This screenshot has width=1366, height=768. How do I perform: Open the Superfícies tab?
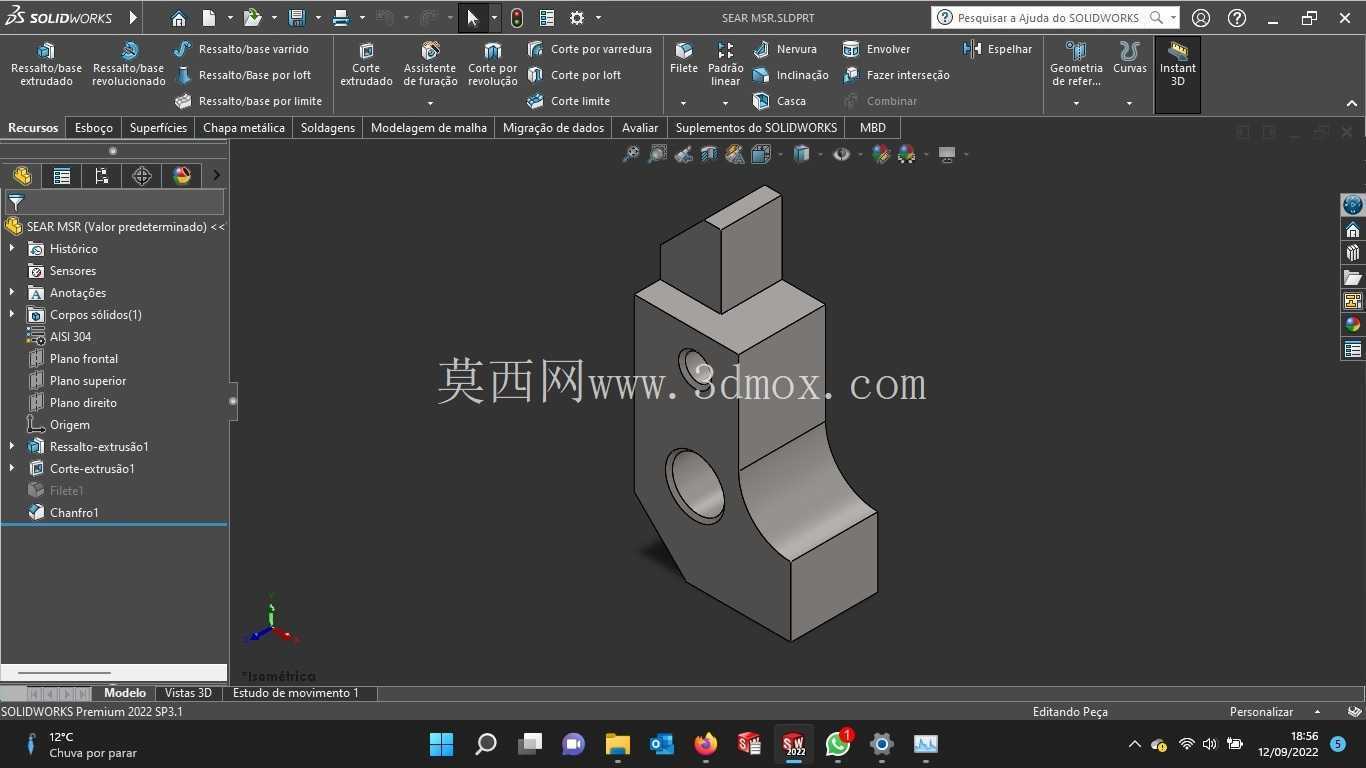click(x=158, y=128)
